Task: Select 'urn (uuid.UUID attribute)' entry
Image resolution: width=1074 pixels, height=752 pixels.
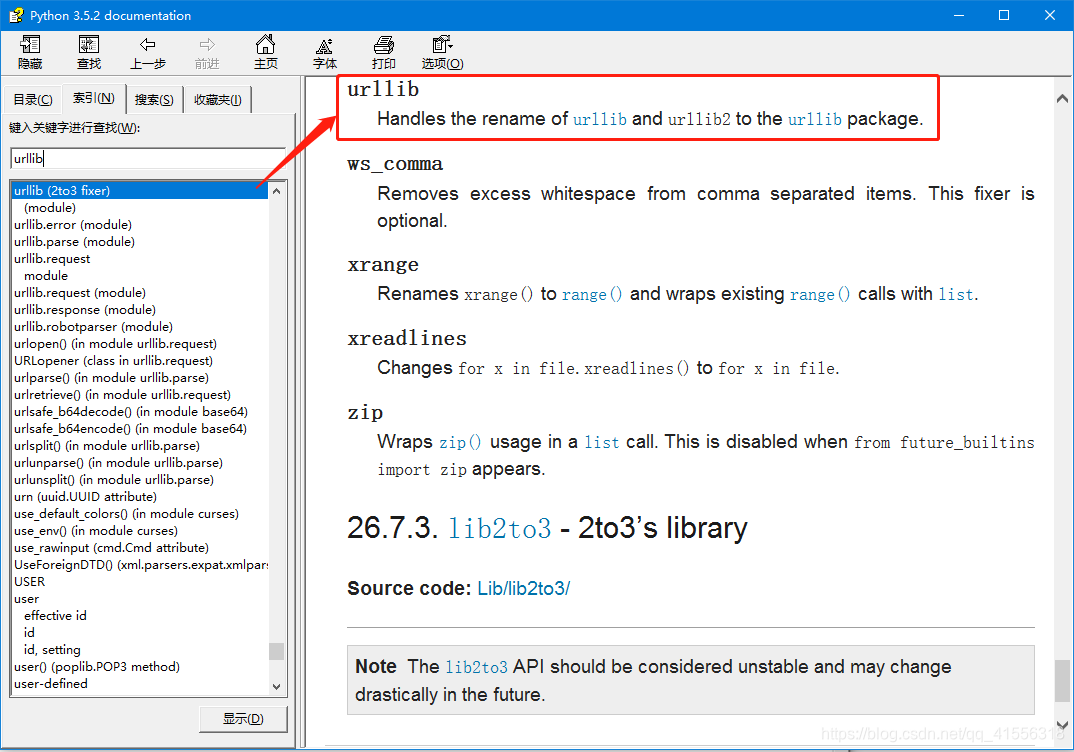Action: (x=85, y=497)
